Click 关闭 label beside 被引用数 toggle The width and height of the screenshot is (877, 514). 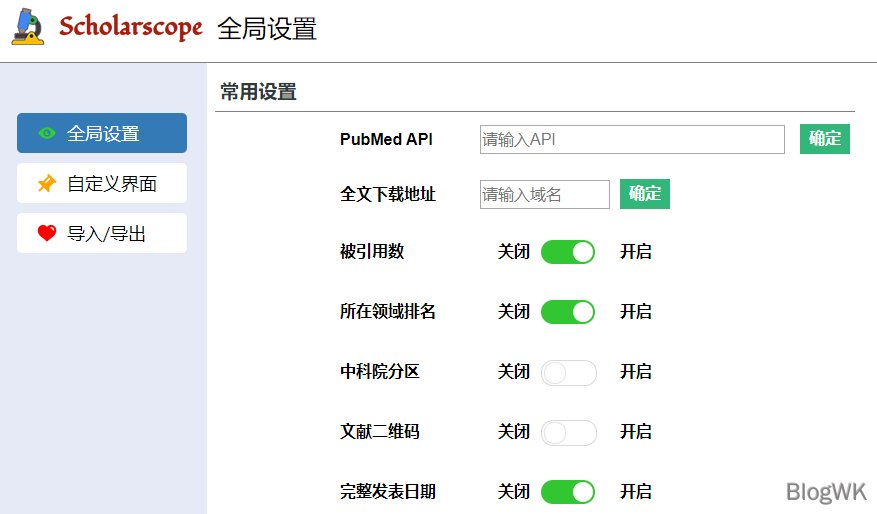[x=514, y=252]
